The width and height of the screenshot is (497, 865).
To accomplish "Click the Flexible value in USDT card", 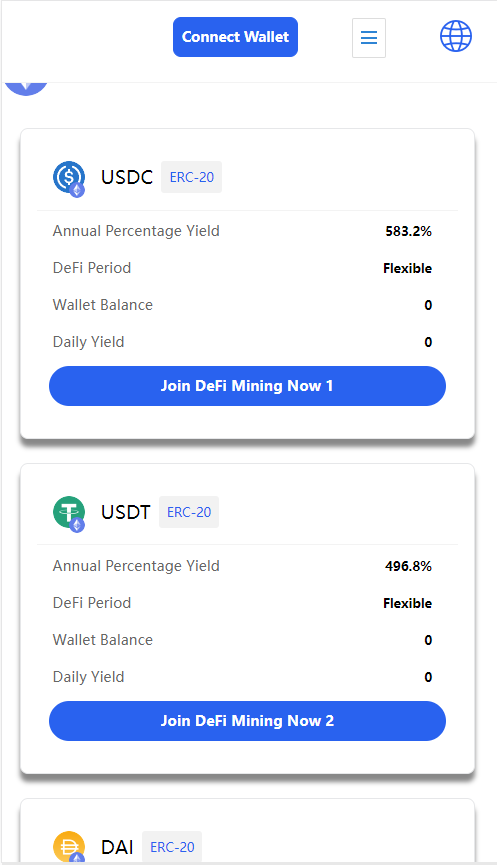I will tap(408, 603).
